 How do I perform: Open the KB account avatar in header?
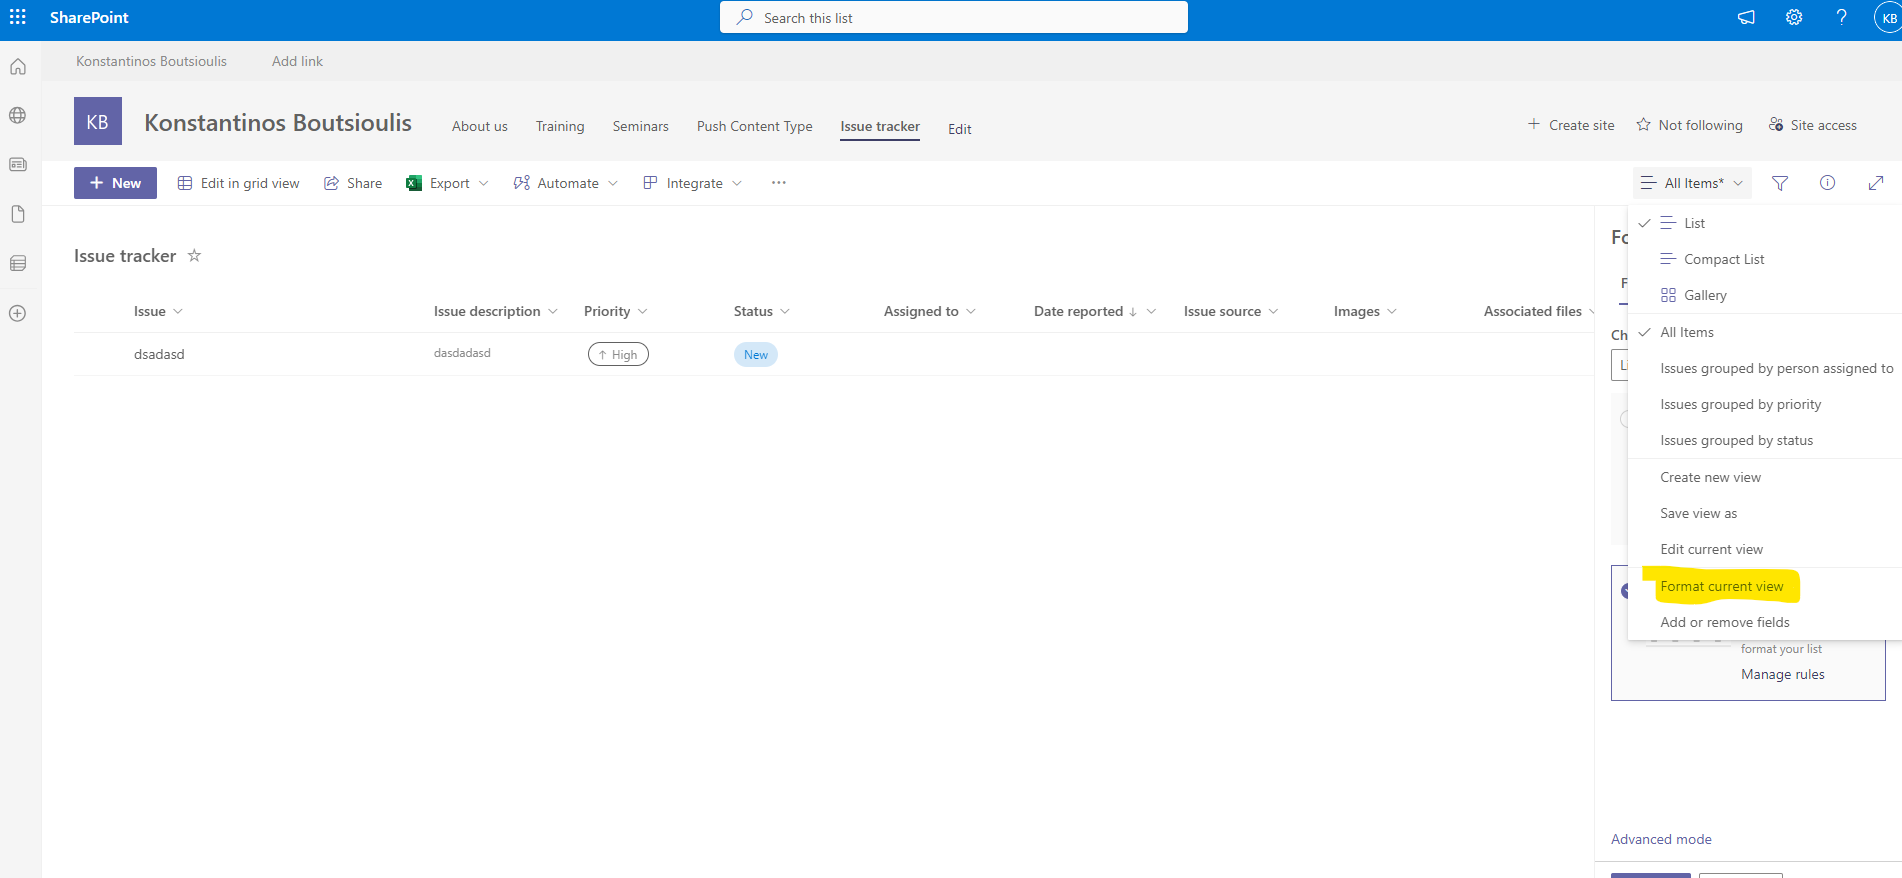(x=1888, y=18)
